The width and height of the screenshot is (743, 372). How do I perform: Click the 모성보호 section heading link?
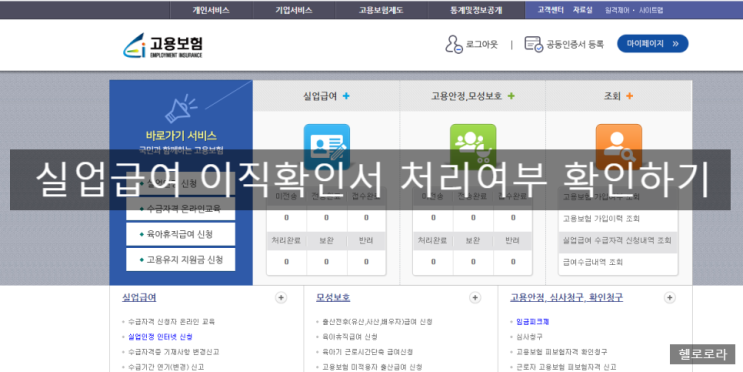333,298
